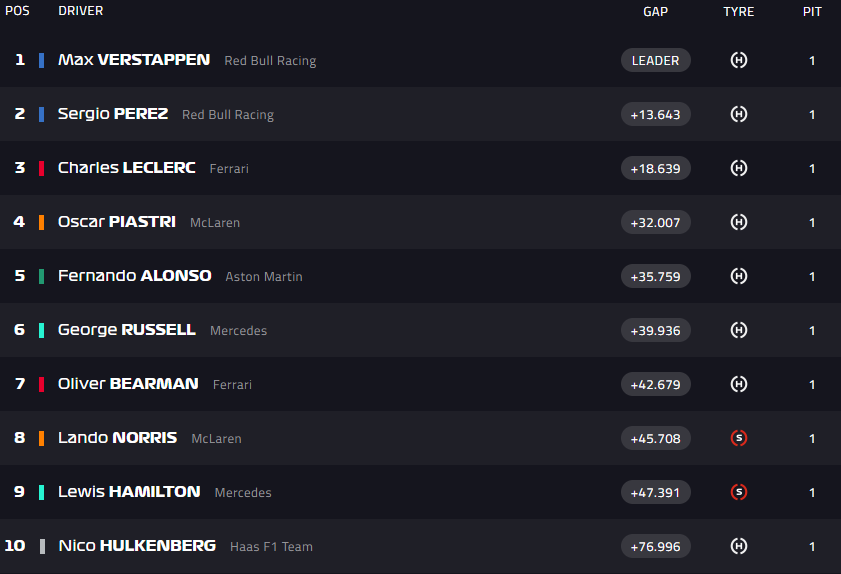This screenshot has width=841, height=574.
Task: Click the PIT column header
Action: coord(812,12)
